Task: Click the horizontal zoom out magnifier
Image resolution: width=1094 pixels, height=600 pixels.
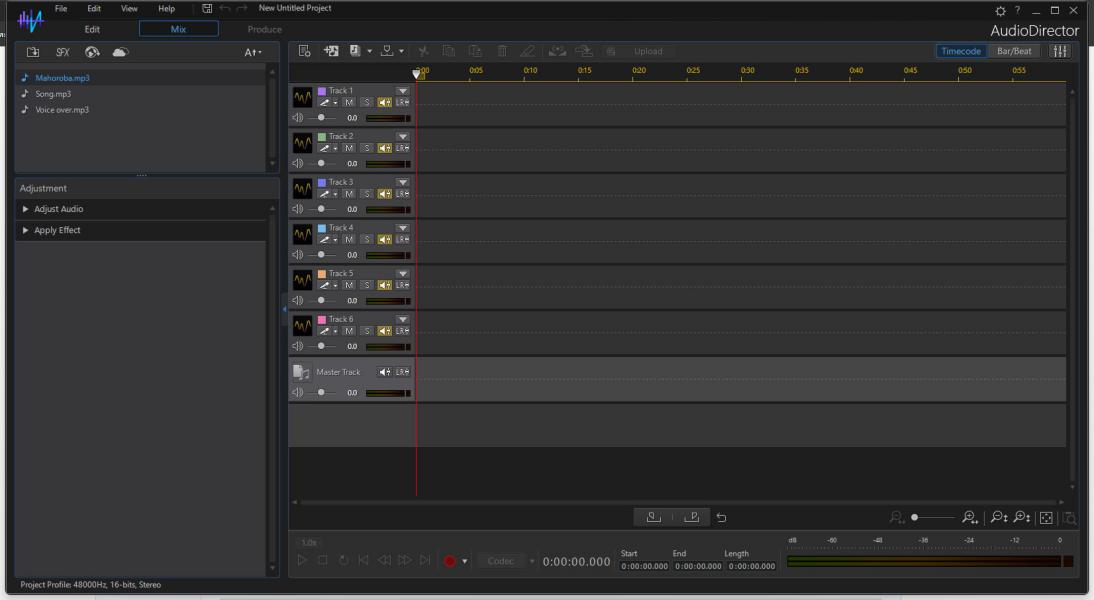Action: 897,518
